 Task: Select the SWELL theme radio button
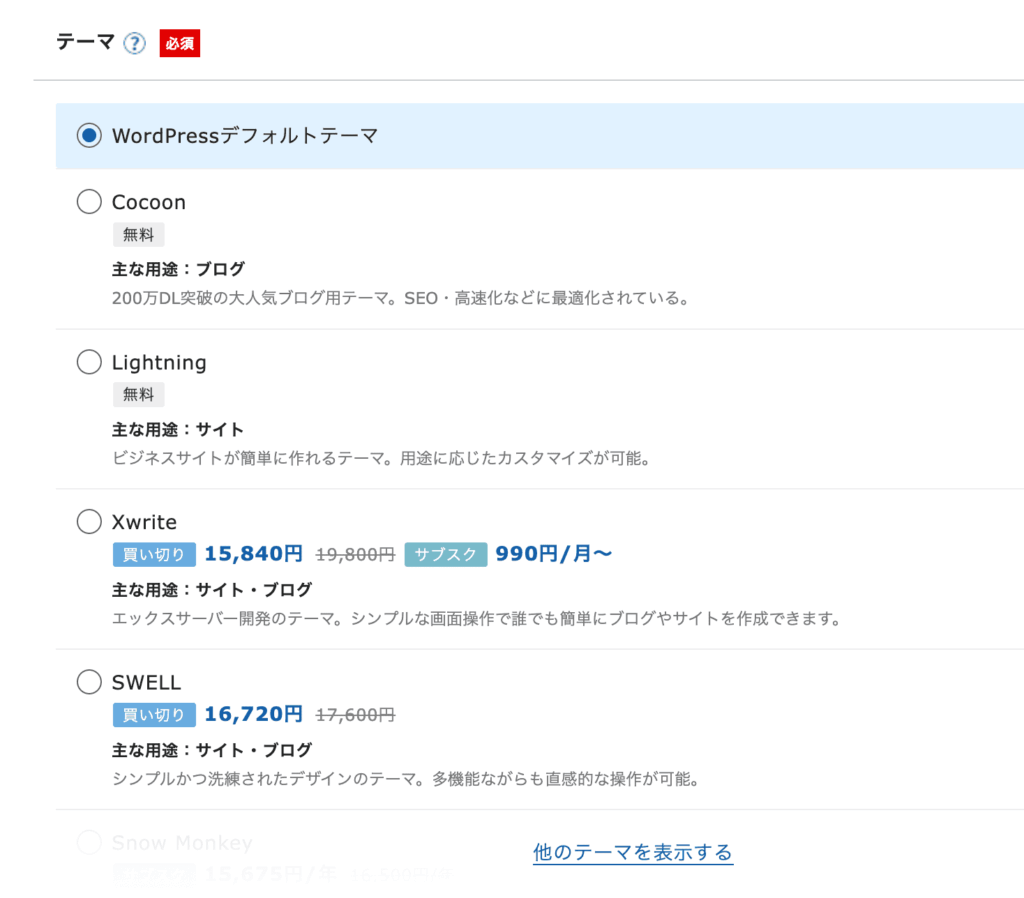point(88,681)
